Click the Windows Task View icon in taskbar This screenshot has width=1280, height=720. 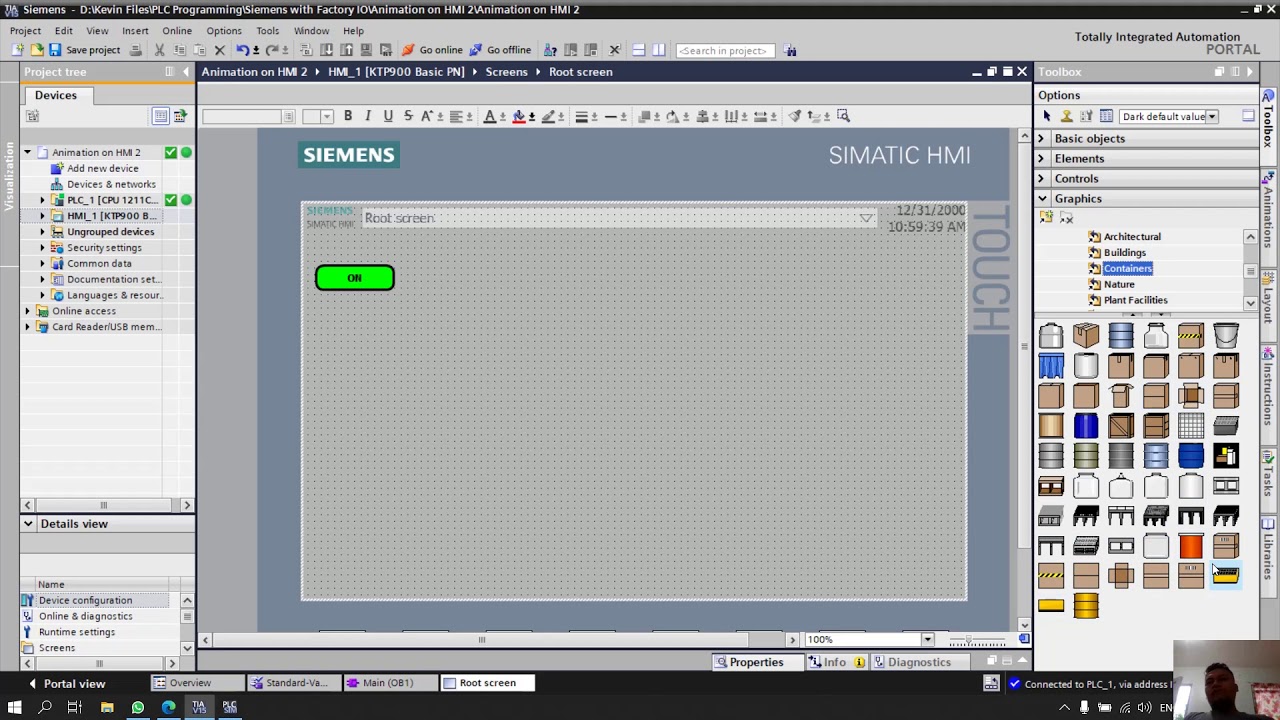click(74, 708)
